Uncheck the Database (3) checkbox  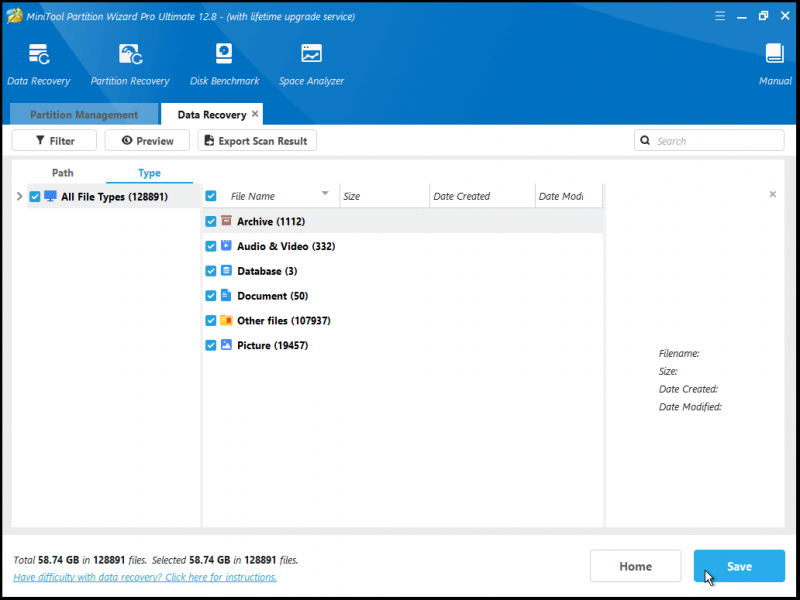[211, 271]
